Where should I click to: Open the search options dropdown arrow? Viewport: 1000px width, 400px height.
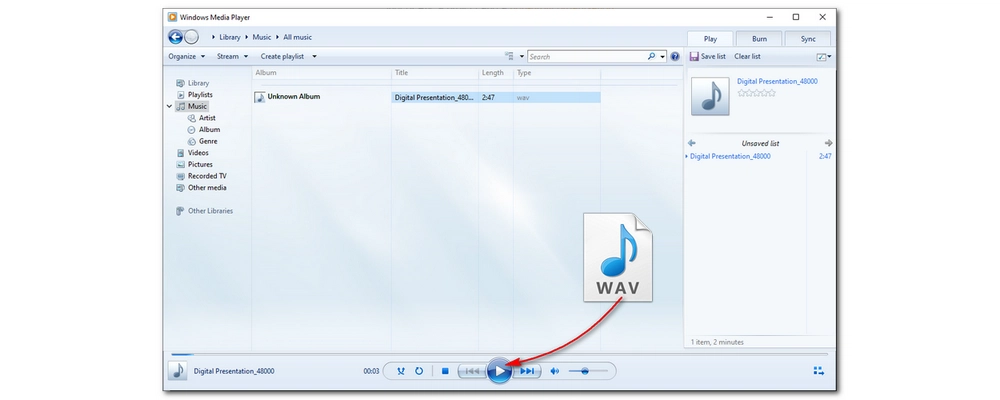(663, 56)
